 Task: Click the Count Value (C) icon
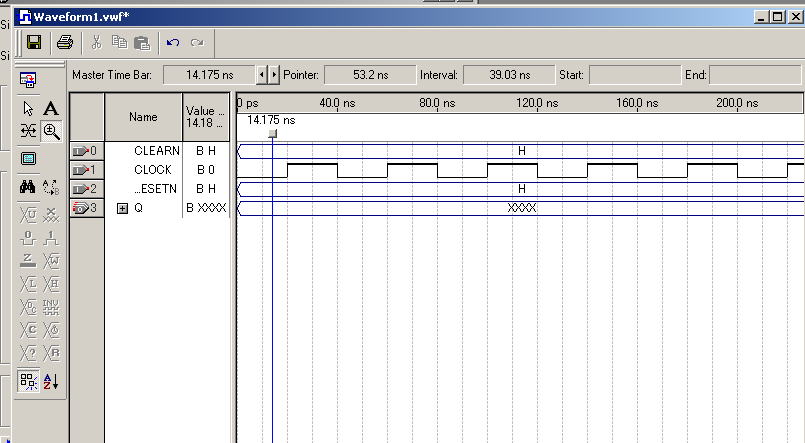coord(28,330)
